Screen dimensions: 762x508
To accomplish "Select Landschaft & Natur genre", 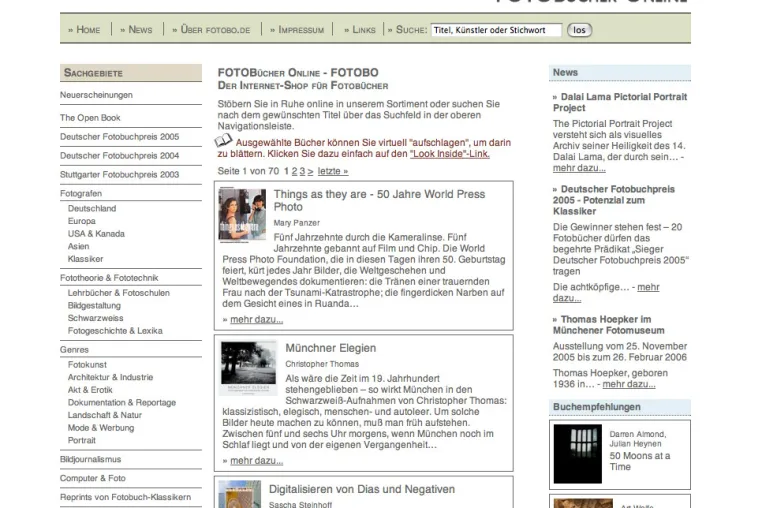I will point(104,415).
